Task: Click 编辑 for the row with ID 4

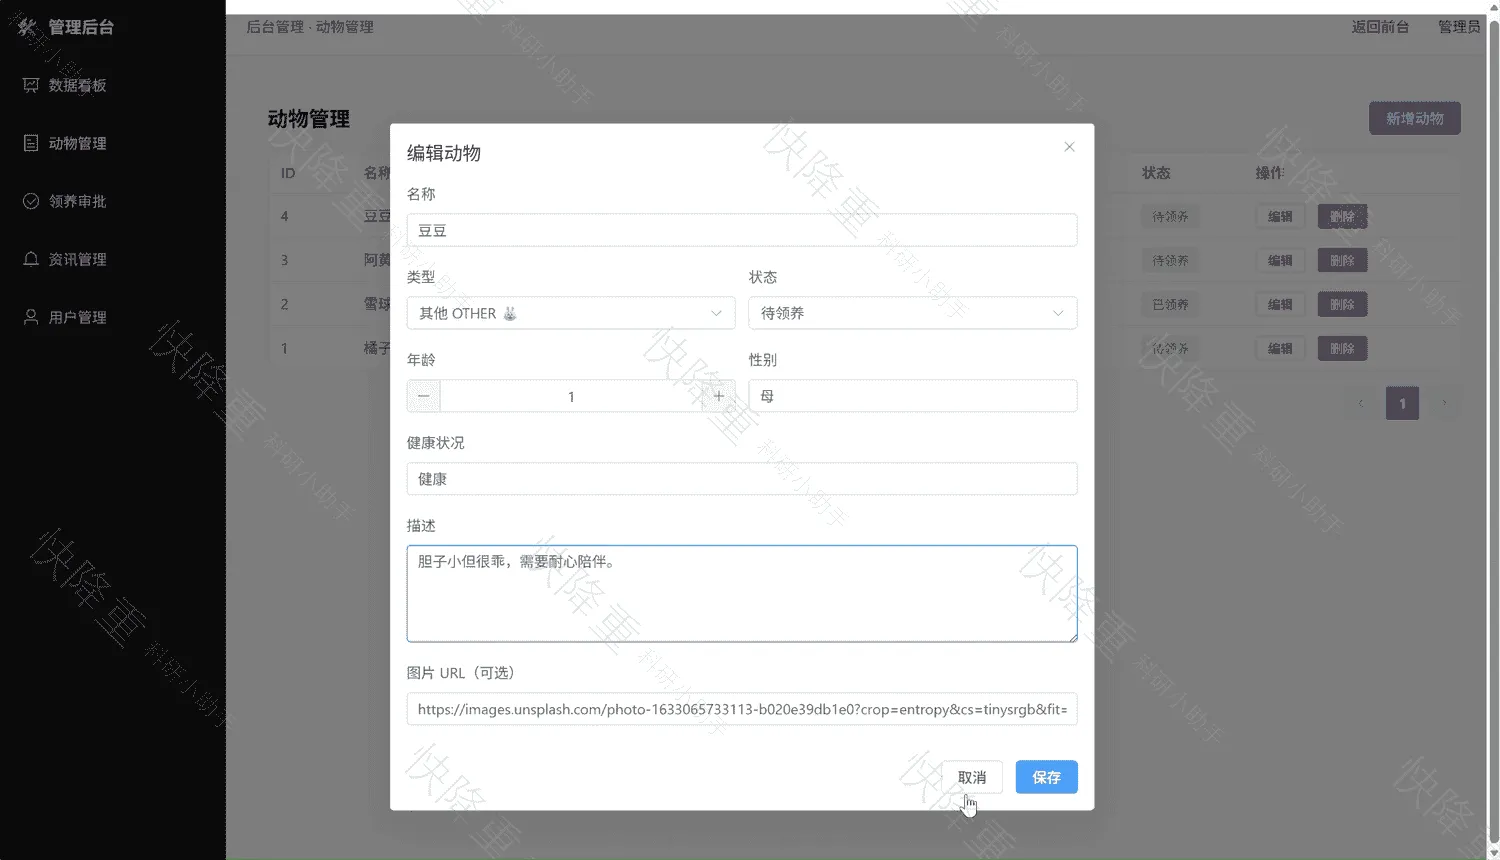Action: pos(1280,216)
